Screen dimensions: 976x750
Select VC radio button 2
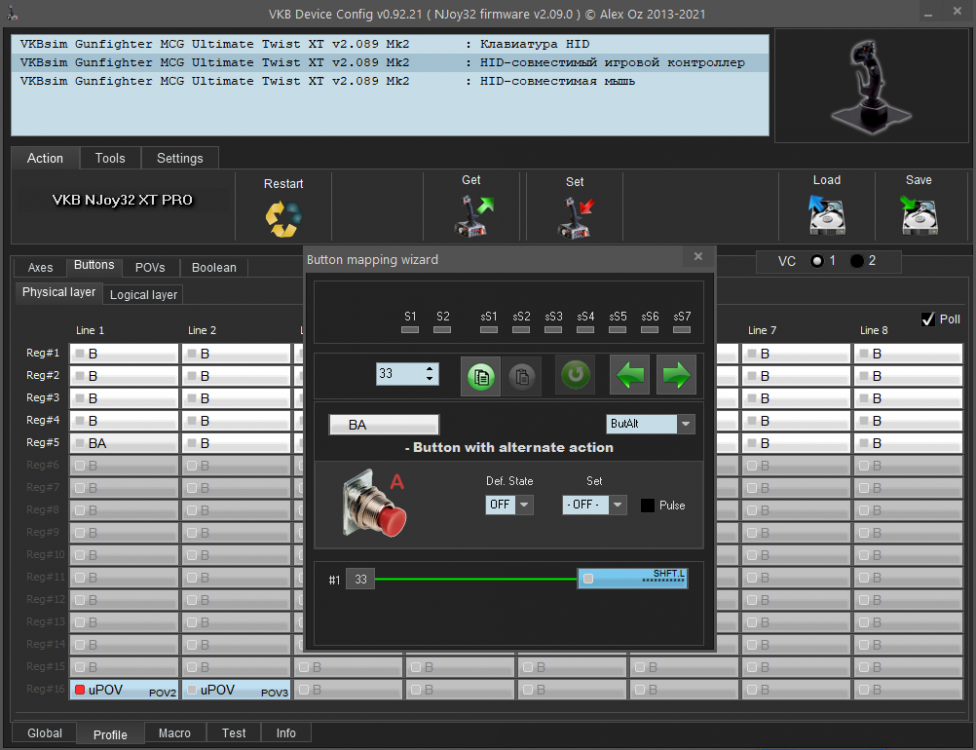[x=857, y=261]
